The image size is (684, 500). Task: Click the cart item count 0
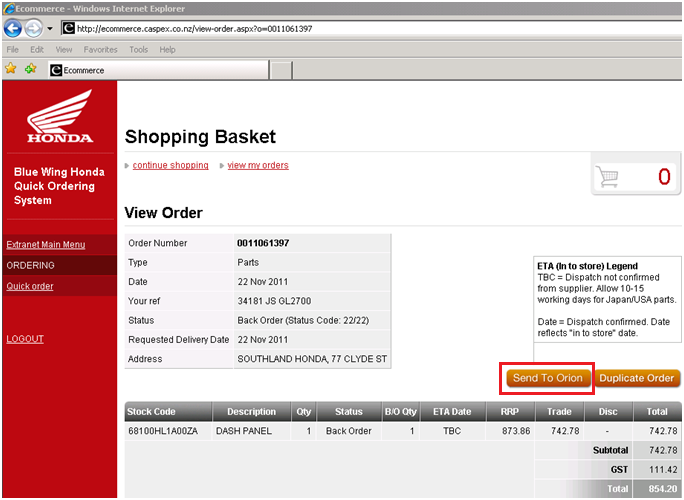664,177
